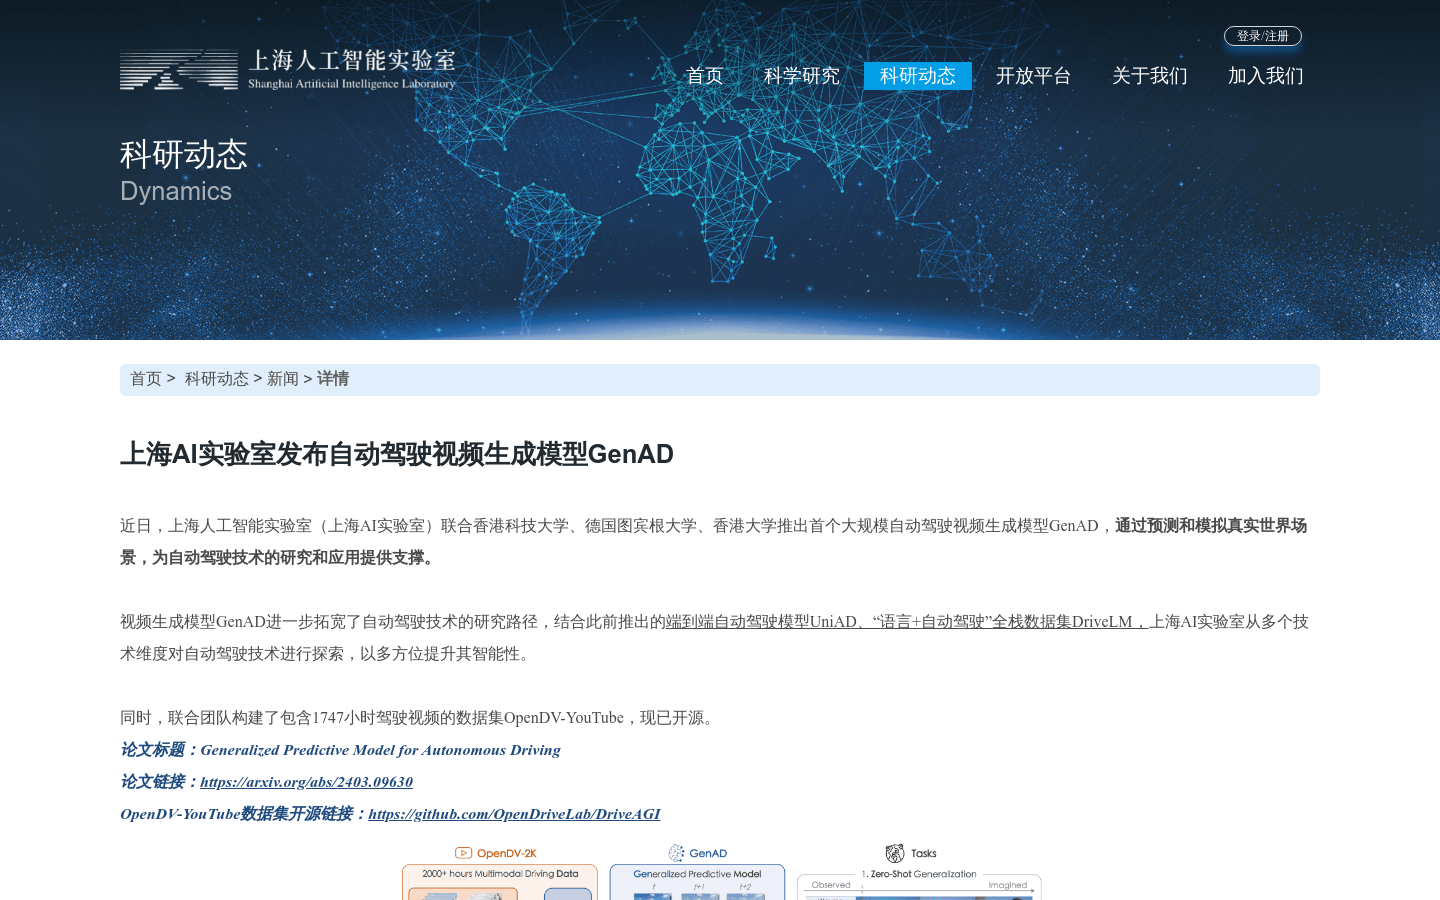Open the 关于我们 menu item
Image resolution: width=1440 pixels, height=900 pixels.
1149,76
